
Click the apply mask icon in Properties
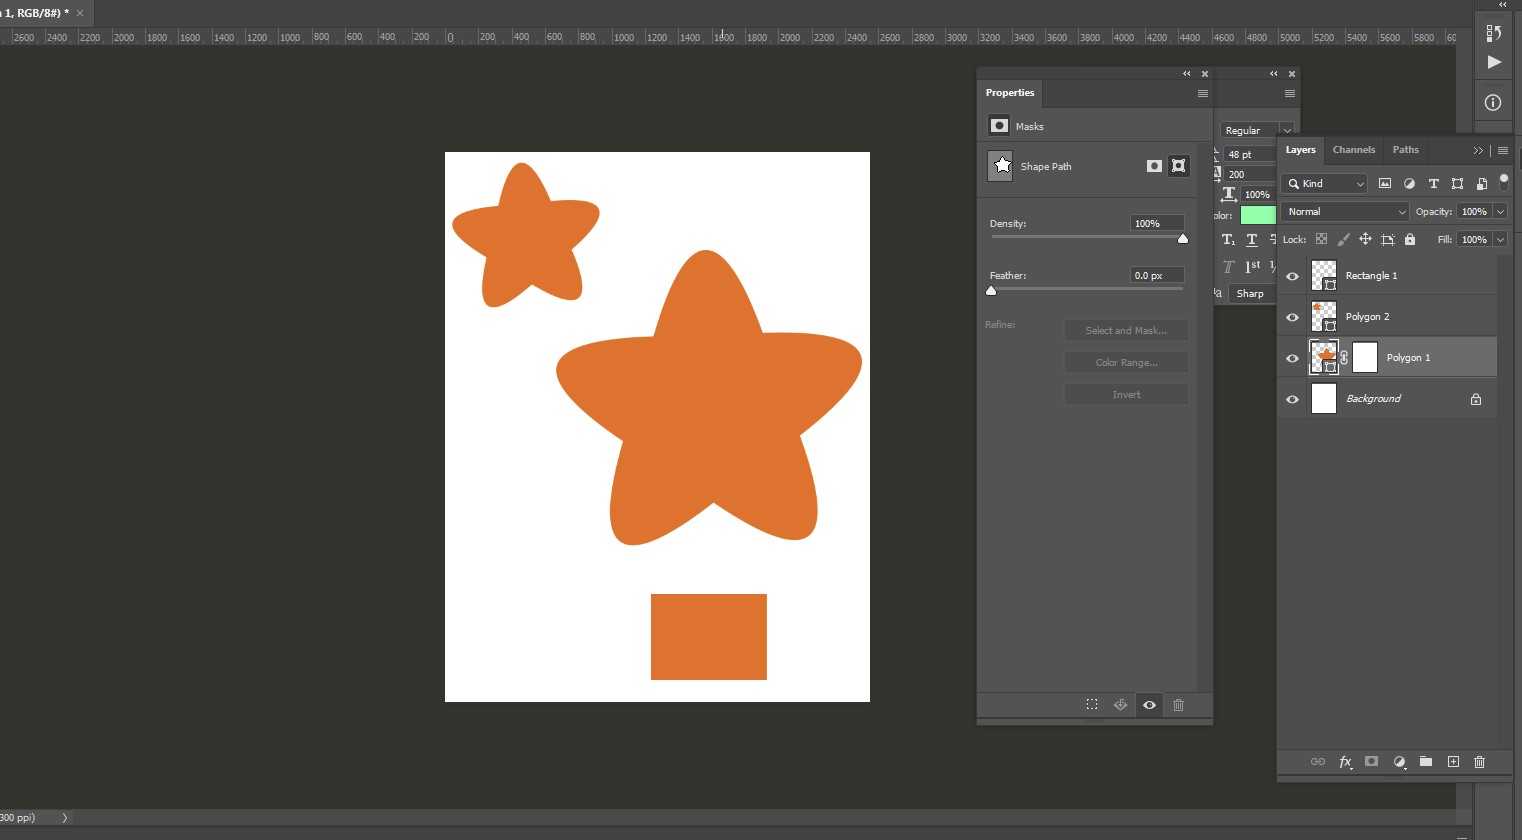point(1120,705)
